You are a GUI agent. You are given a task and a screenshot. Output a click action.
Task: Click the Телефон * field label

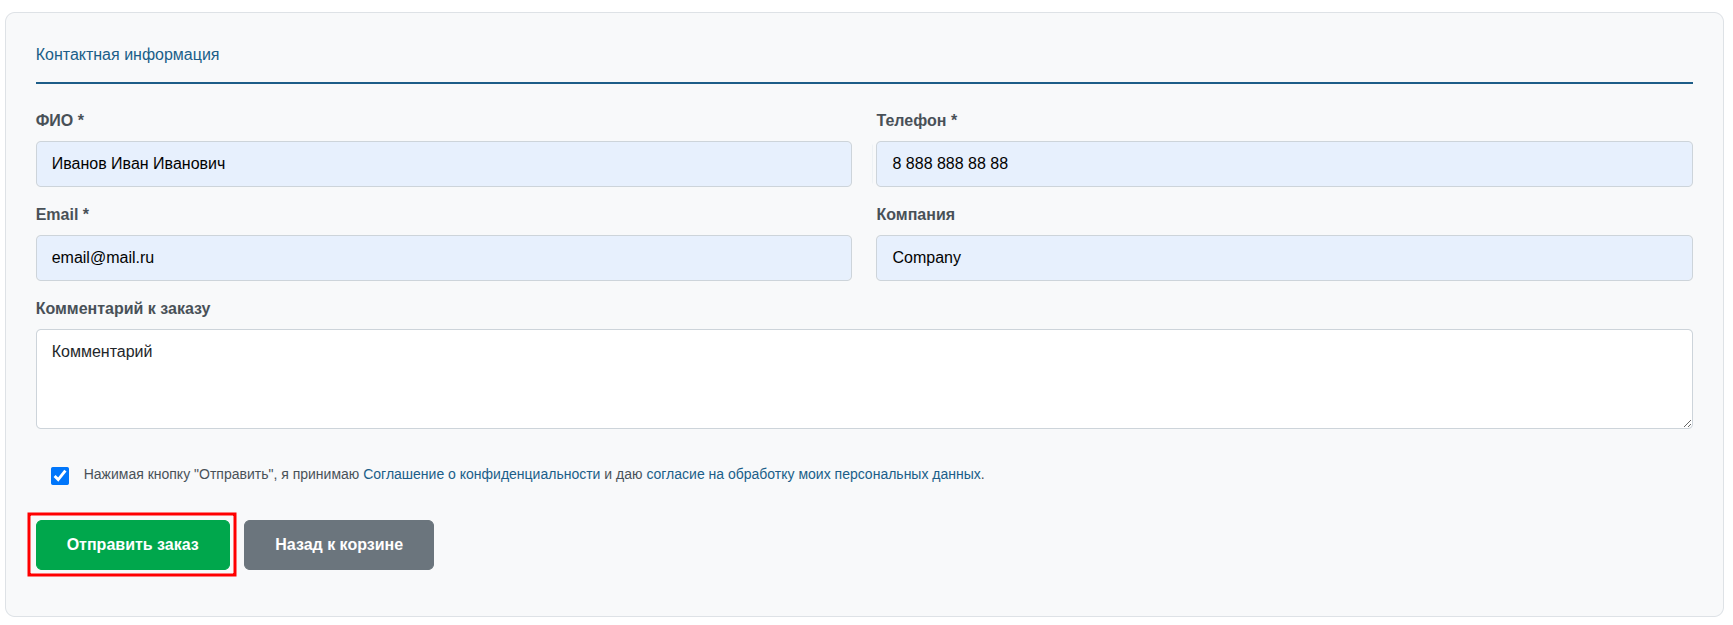[x=917, y=120]
